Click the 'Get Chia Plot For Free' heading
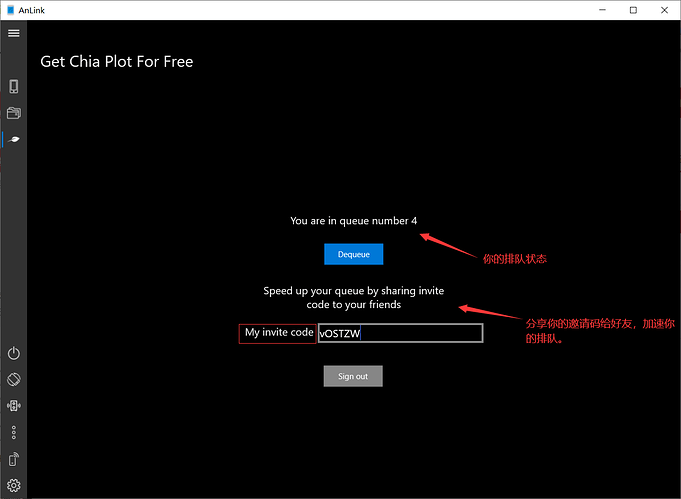This screenshot has width=681, height=499. coord(117,62)
